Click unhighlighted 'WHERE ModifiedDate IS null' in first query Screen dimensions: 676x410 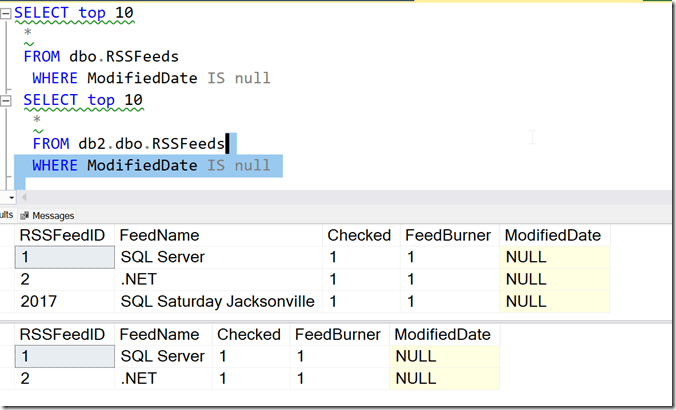point(151,78)
